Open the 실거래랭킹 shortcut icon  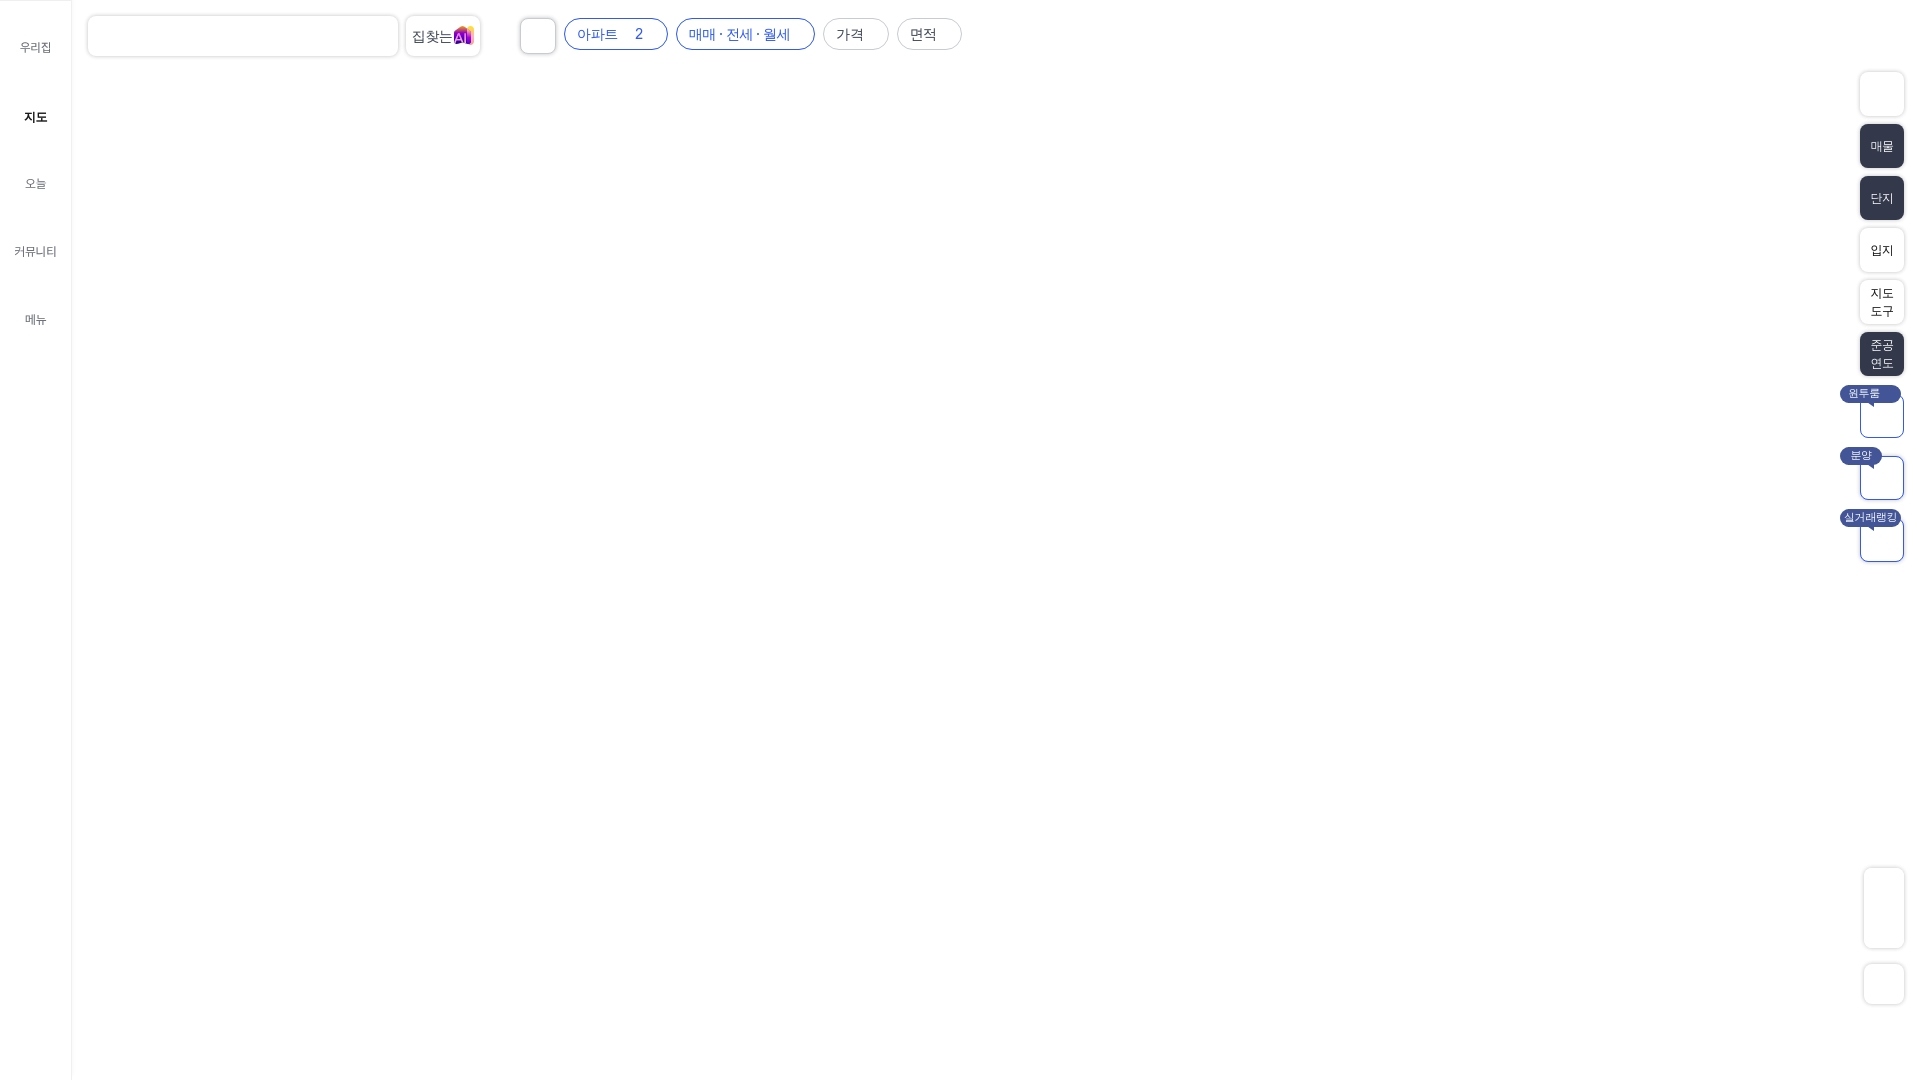click(x=1881, y=542)
